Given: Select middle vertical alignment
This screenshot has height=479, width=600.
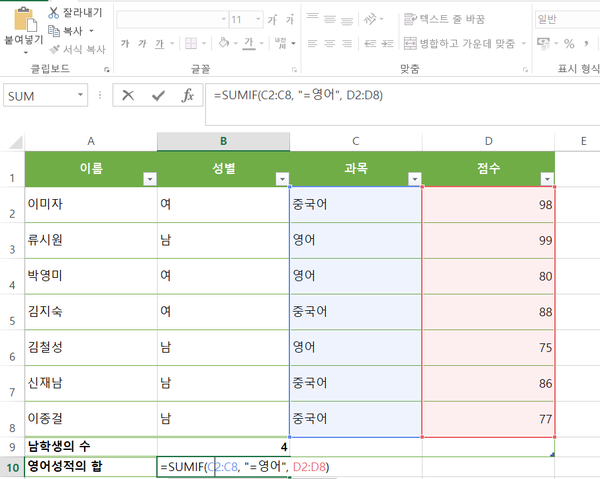Looking at the screenshot, I should click(329, 19).
